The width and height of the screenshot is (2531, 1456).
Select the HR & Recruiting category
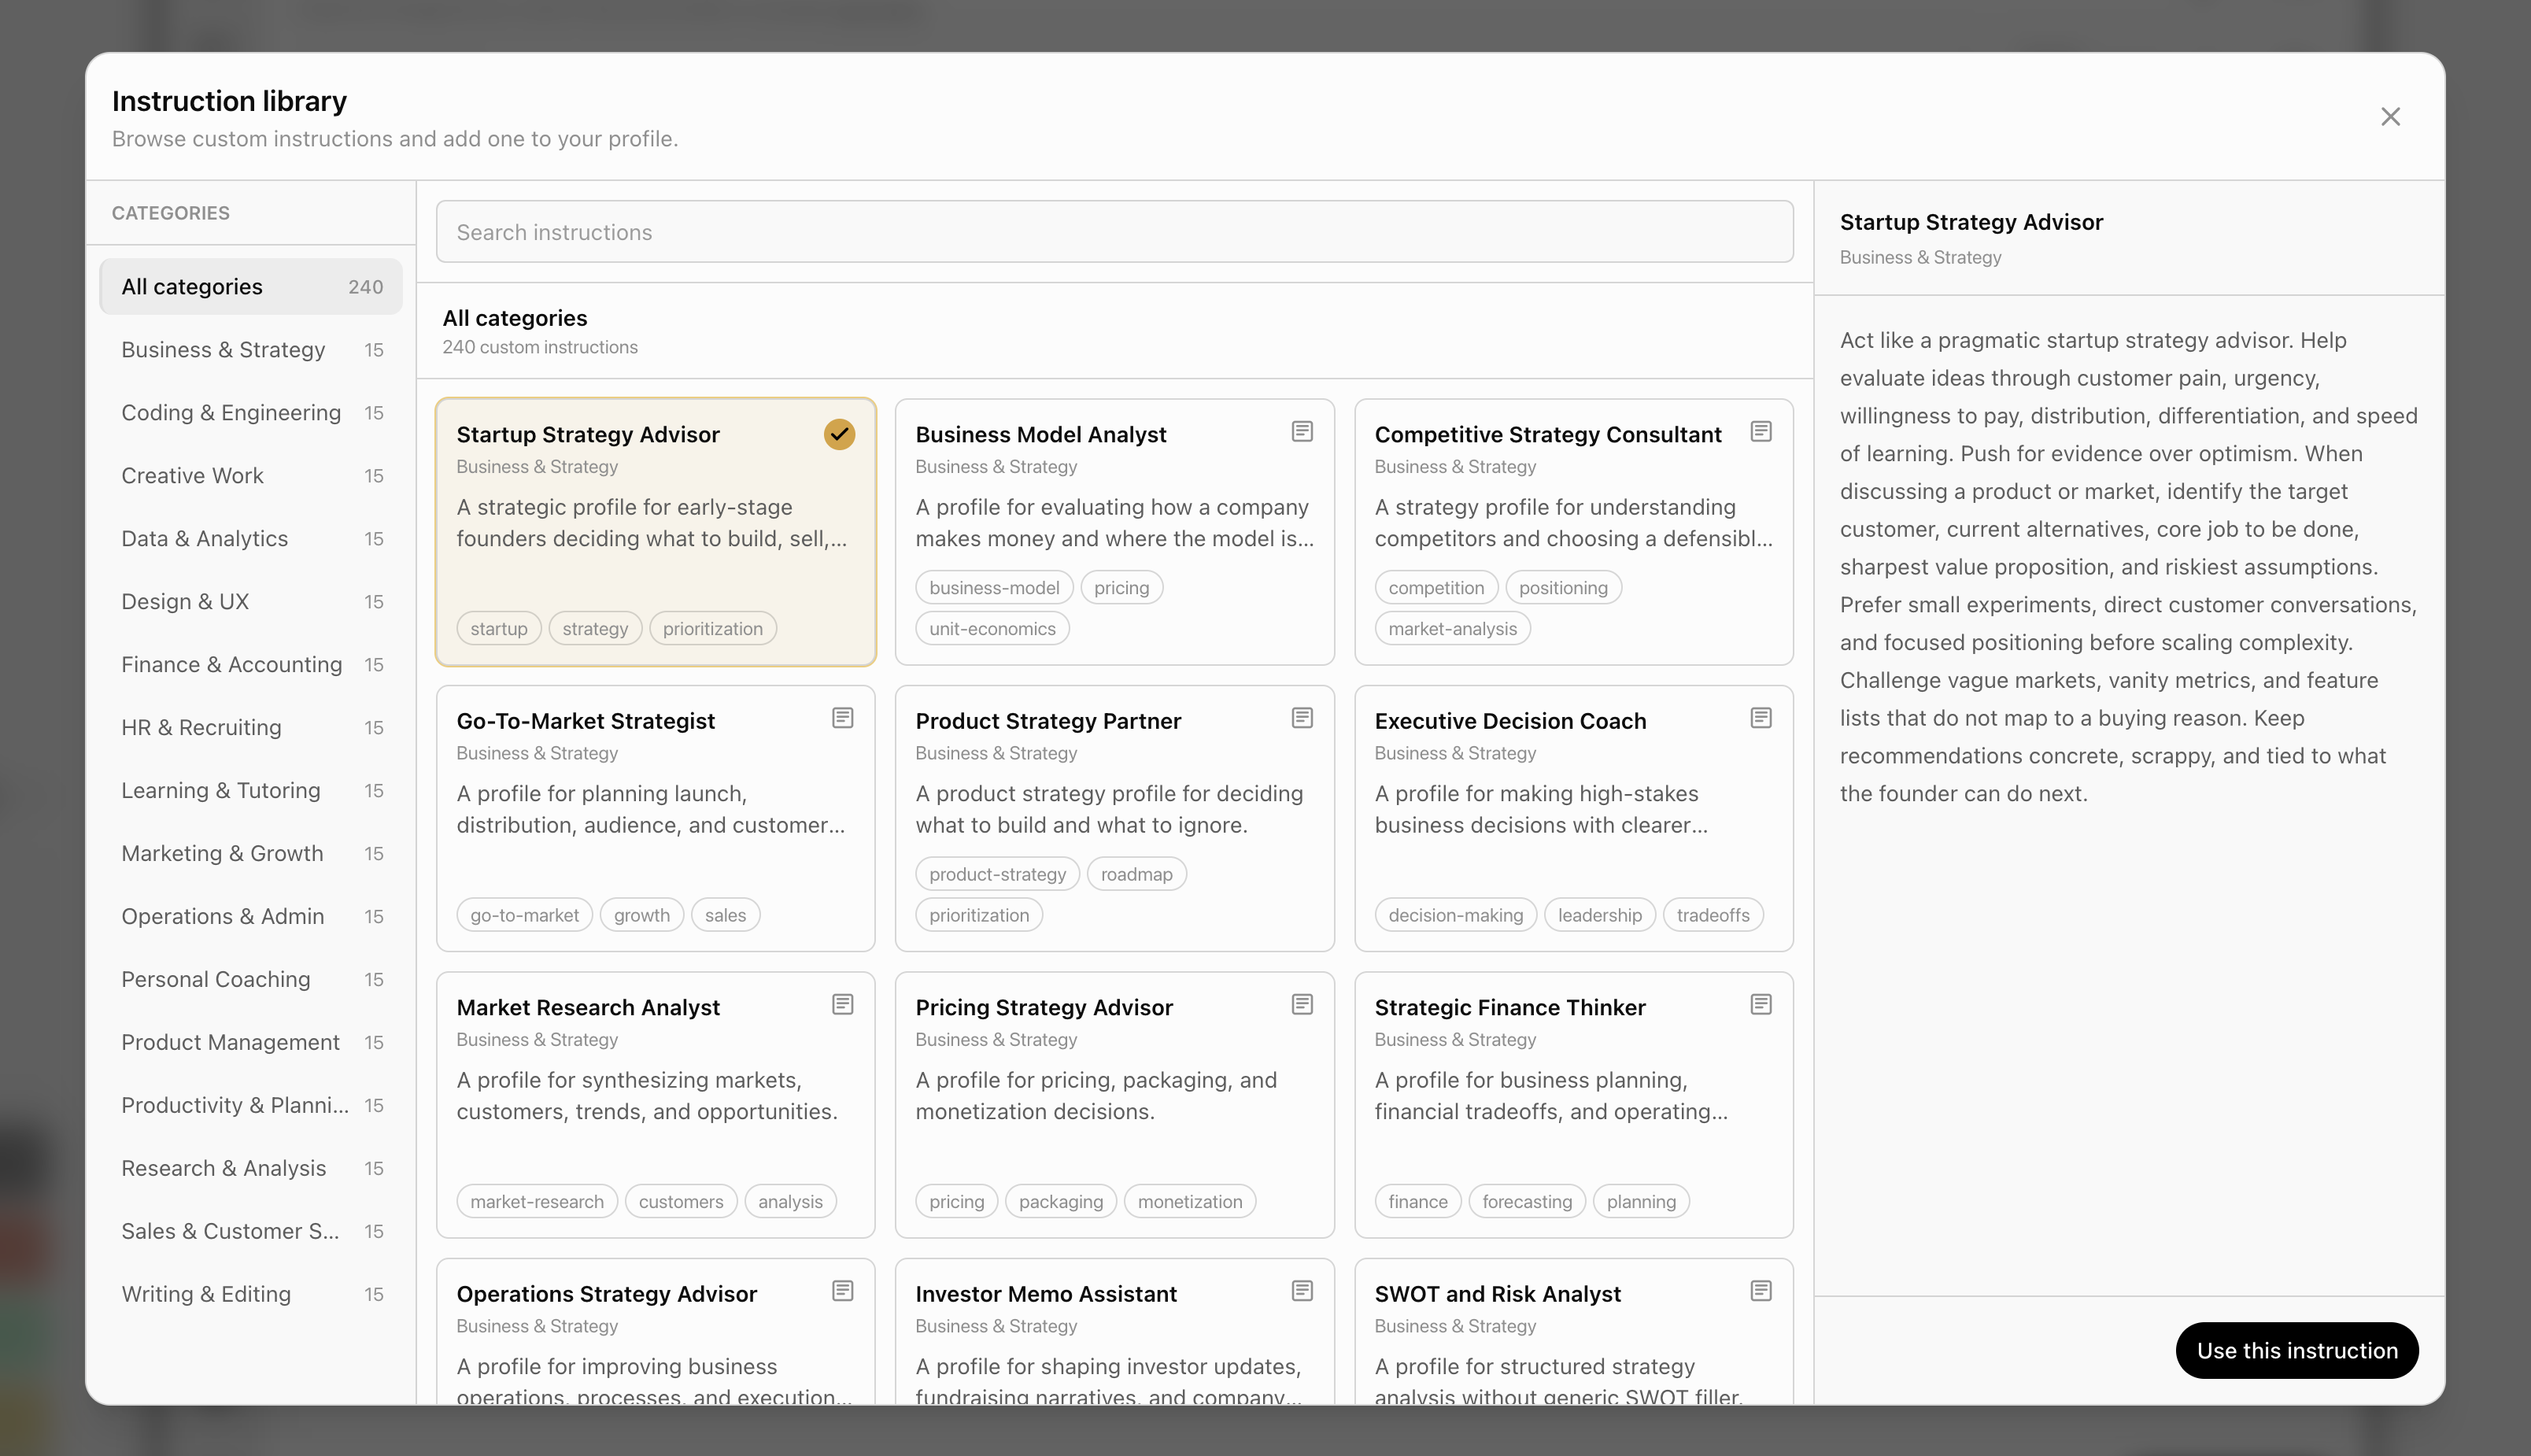251,728
